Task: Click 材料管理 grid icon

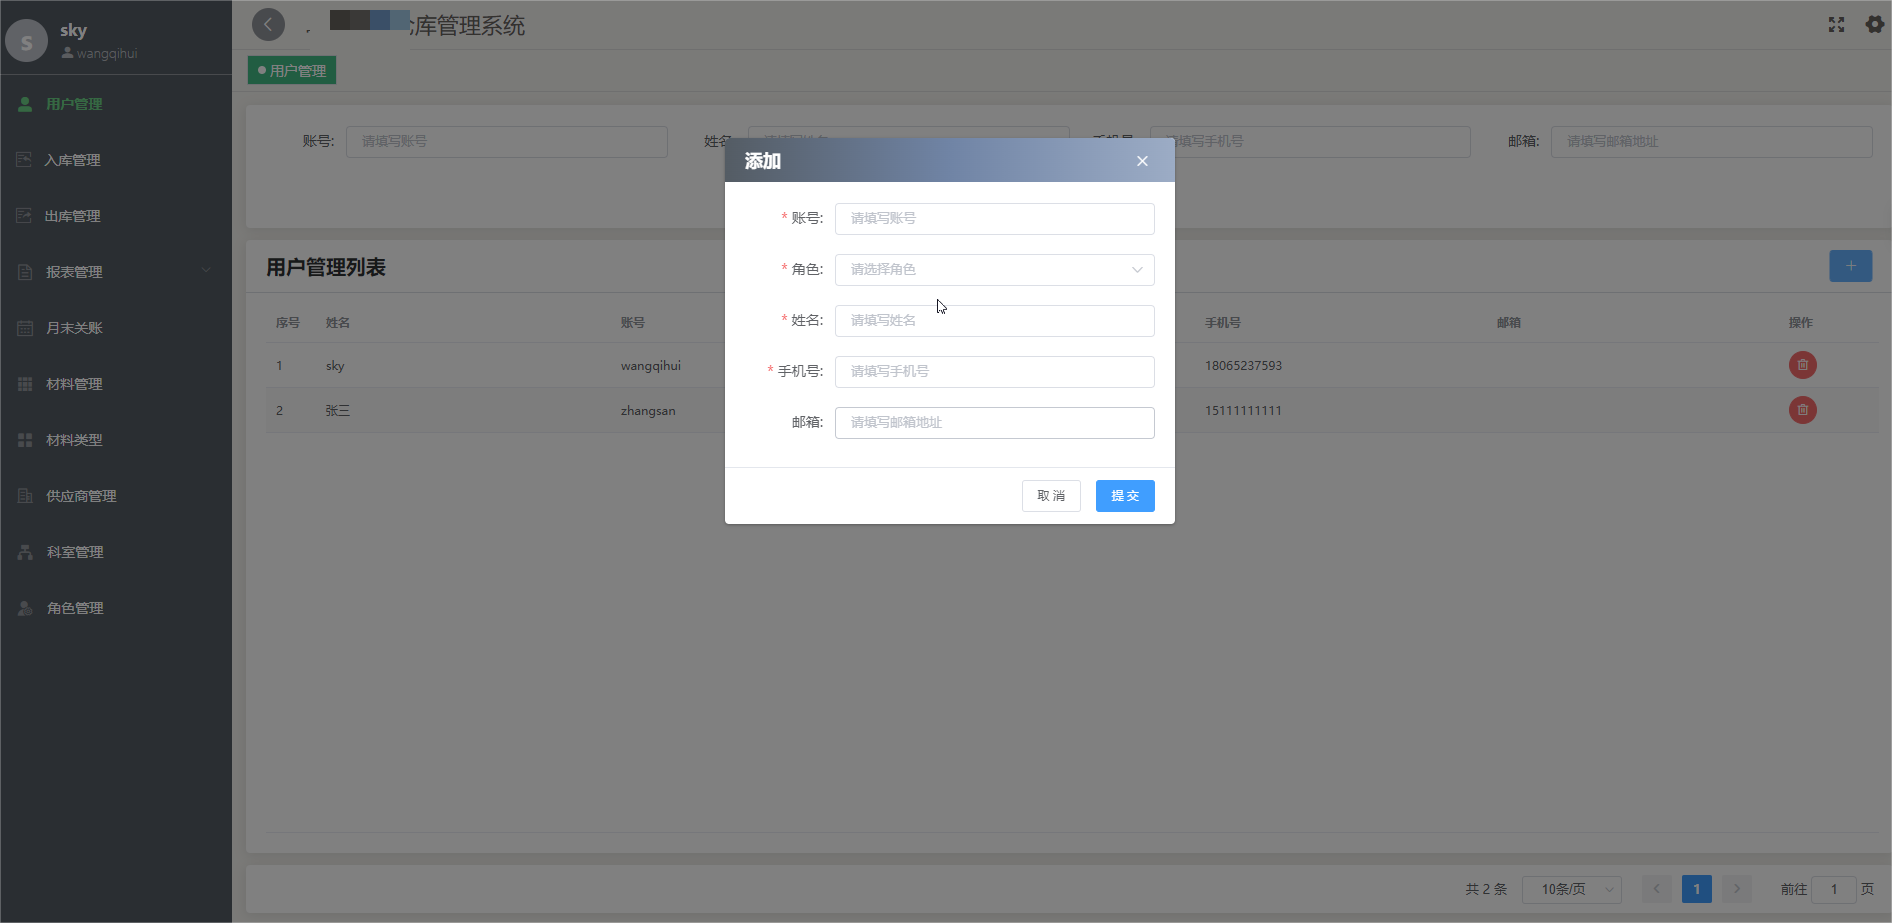Action: [x=25, y=384]
